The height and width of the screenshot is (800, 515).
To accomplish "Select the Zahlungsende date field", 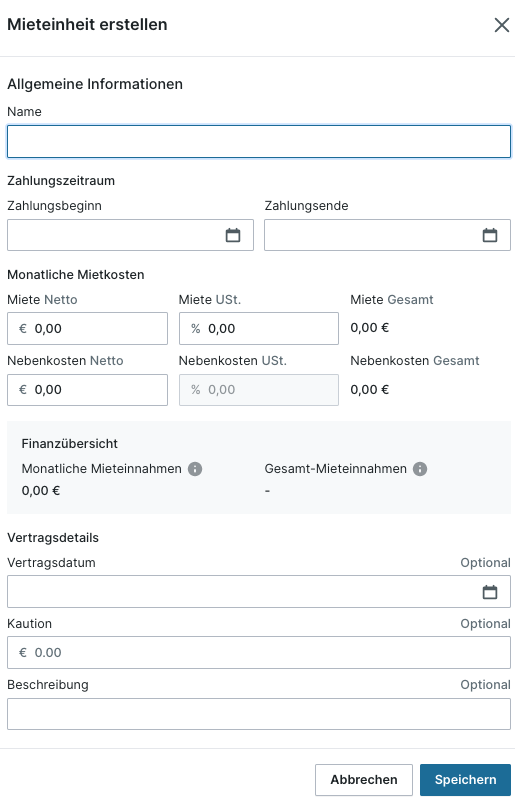I will click(x=387, y=235).
